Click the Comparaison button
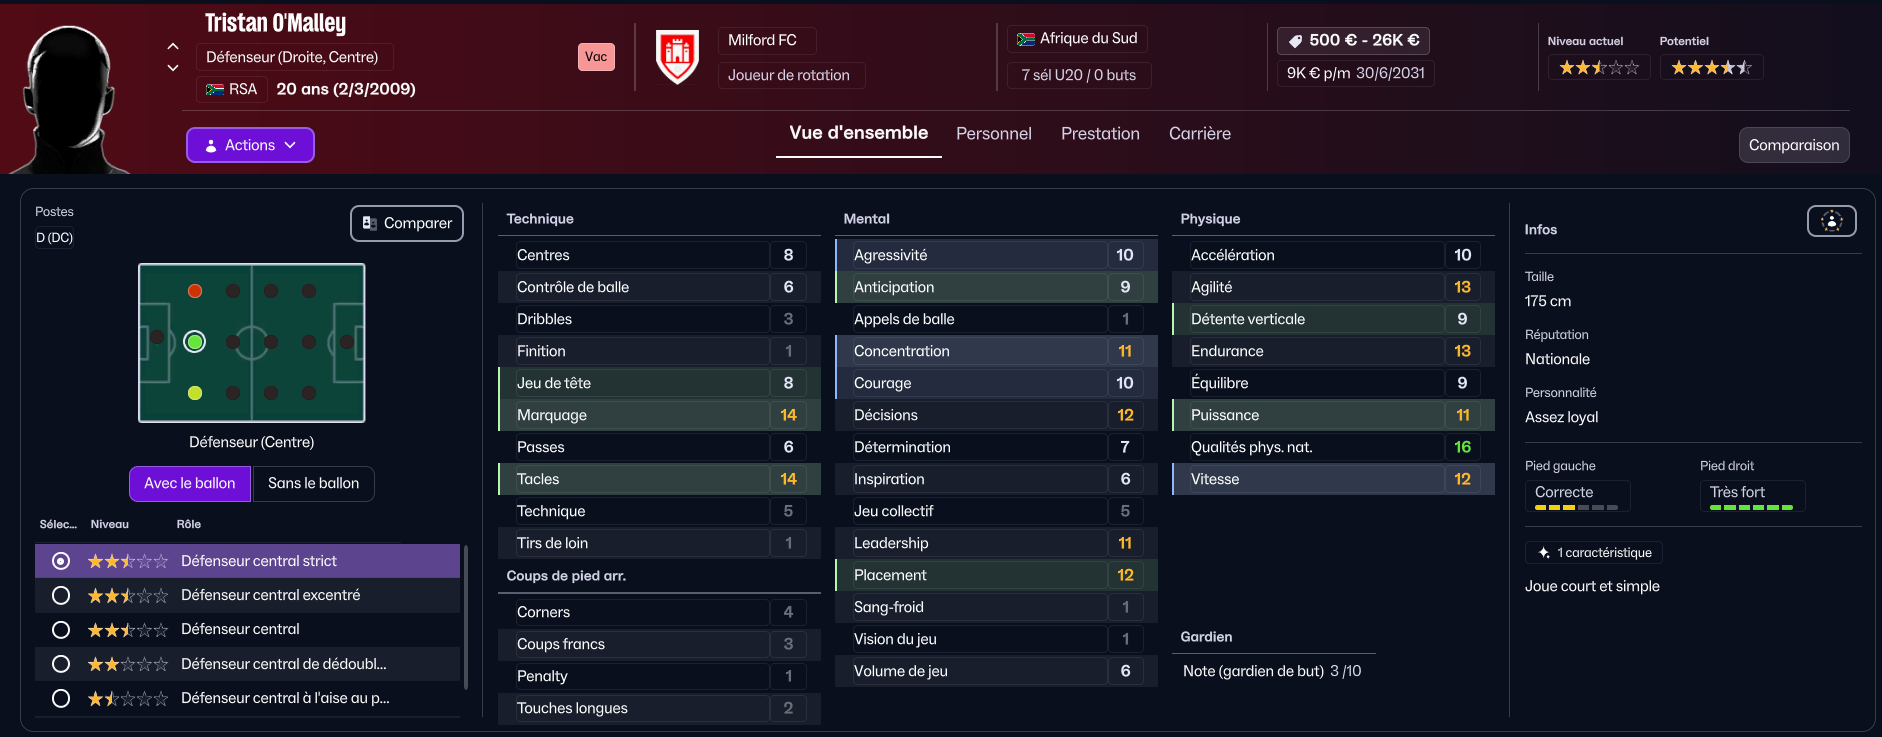This screenshot has height=737, width=1882. (1794, 145)
